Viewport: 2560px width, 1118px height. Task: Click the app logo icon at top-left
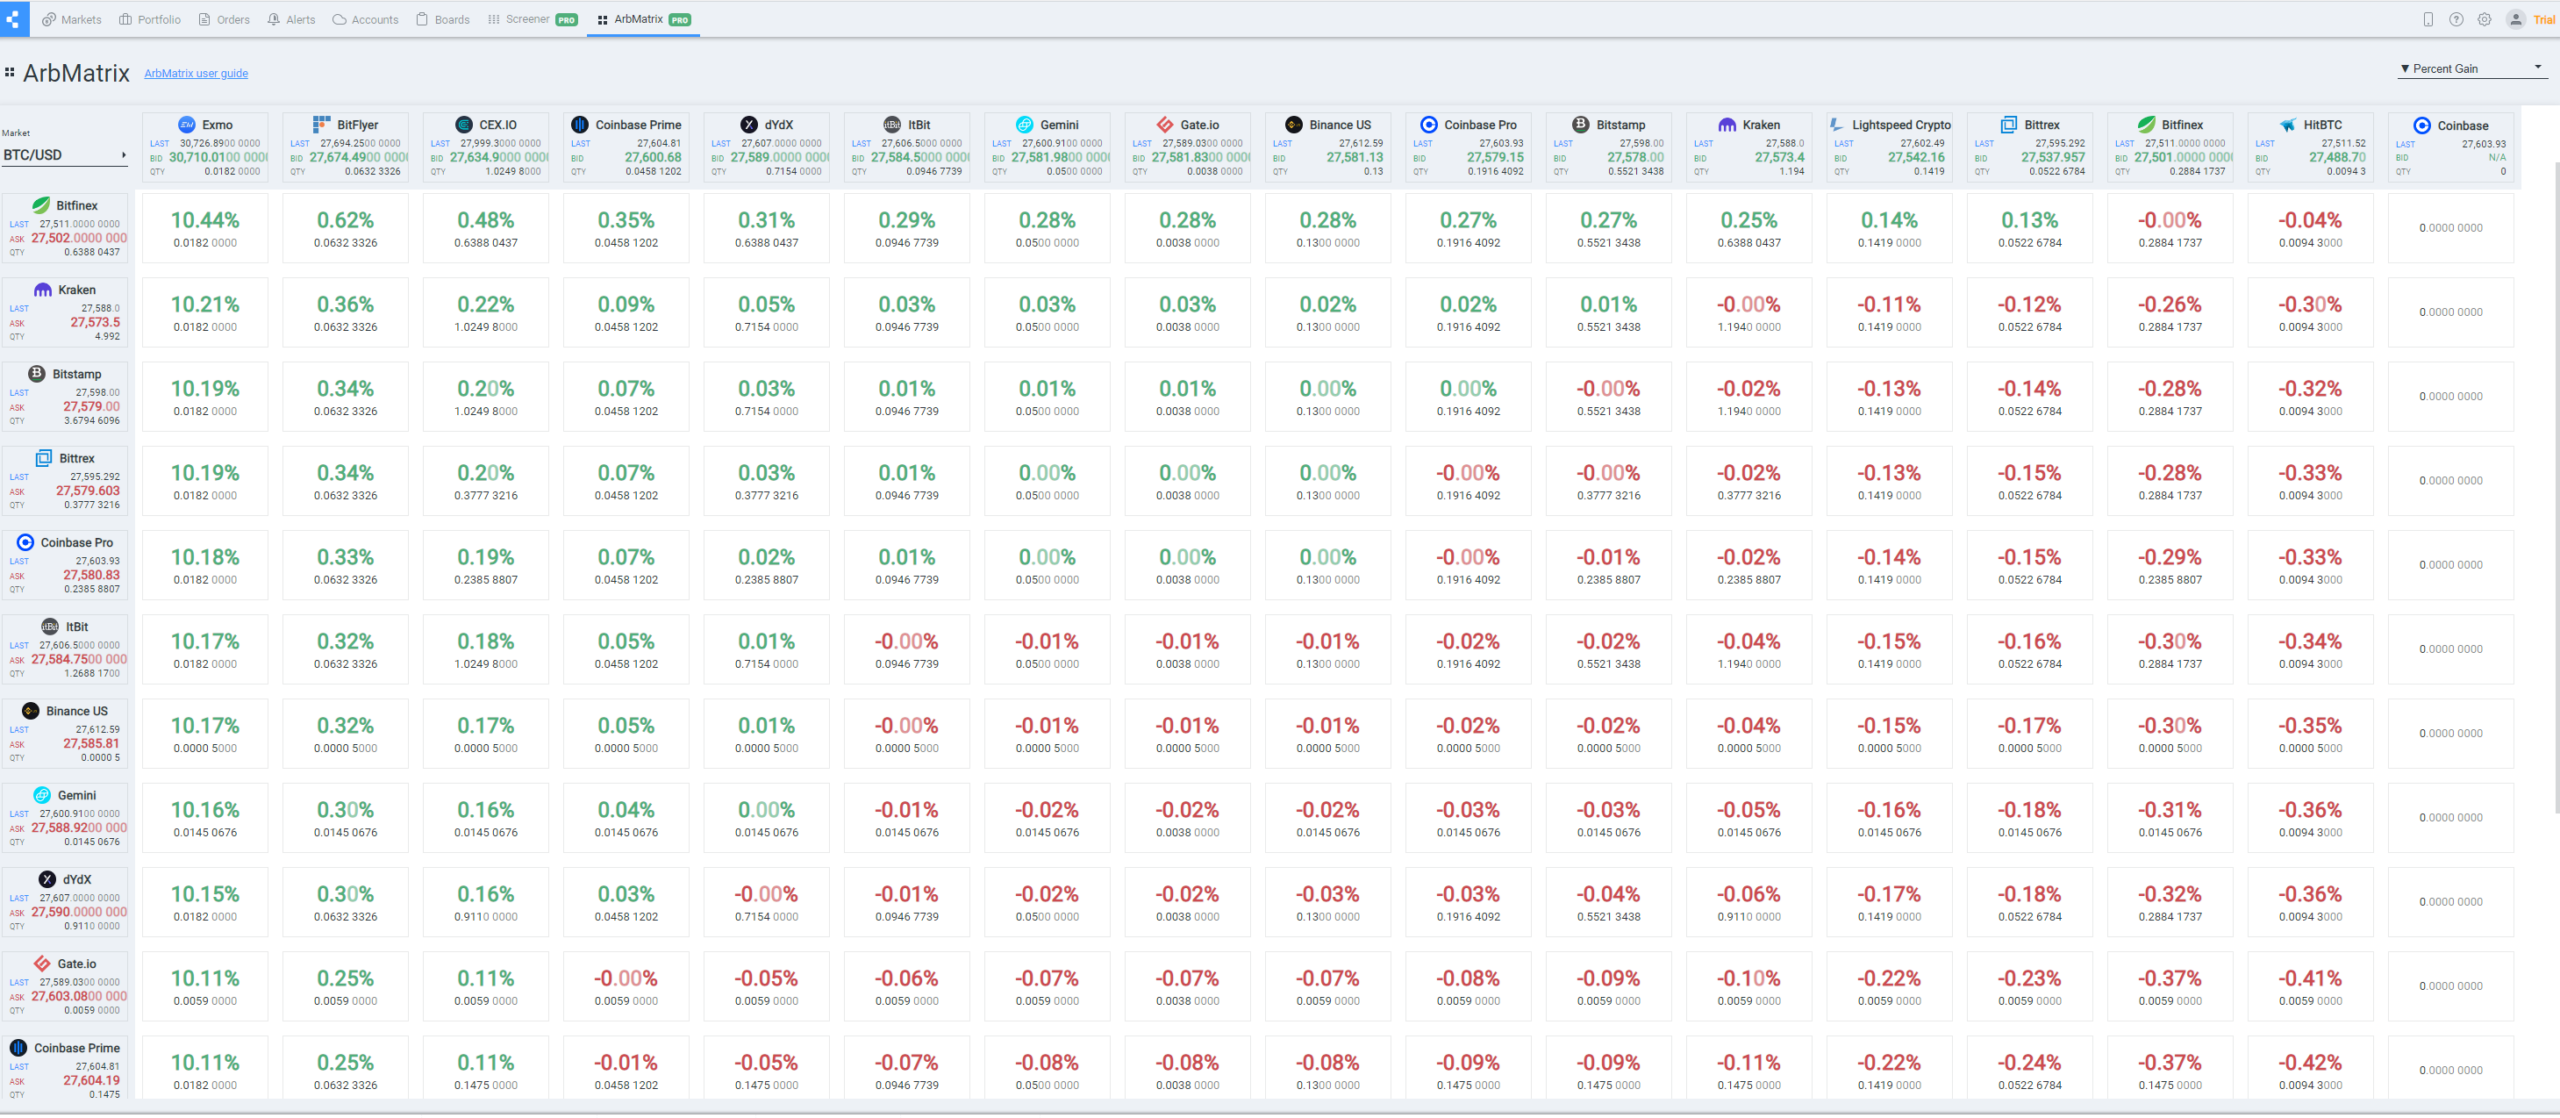tap(13, 19)
